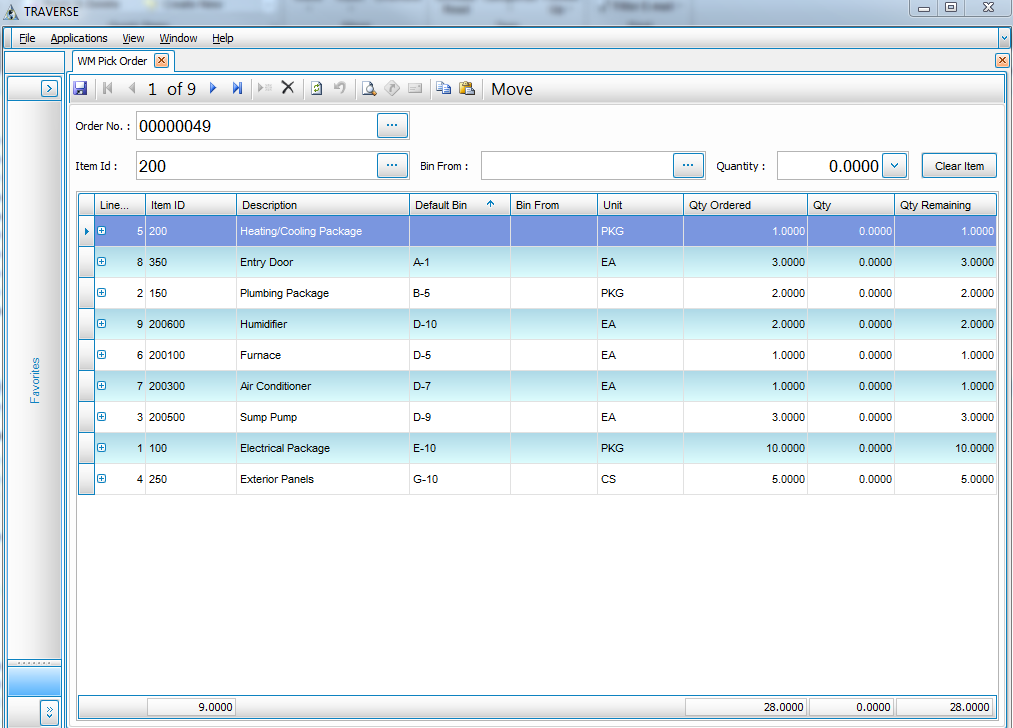Select the Exterior Panels description cell
Image resolution: width=1013 pixels, height=728 pixels.
[x=323, y=479]
